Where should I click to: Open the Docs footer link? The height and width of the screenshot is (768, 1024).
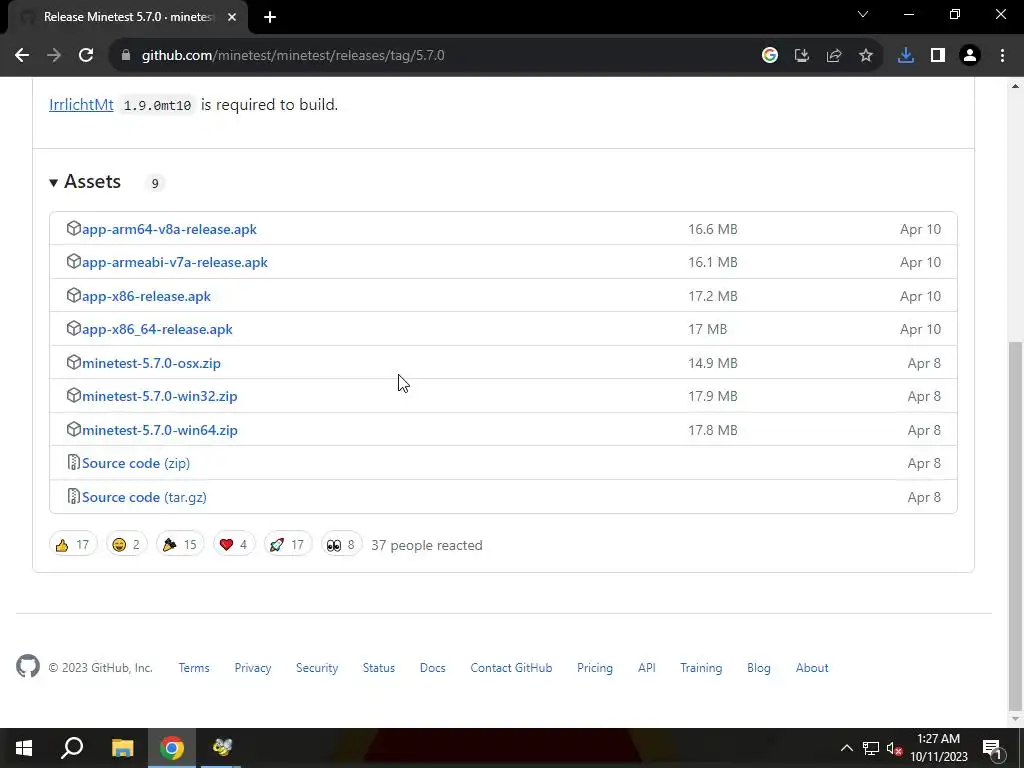pos(432,668)
